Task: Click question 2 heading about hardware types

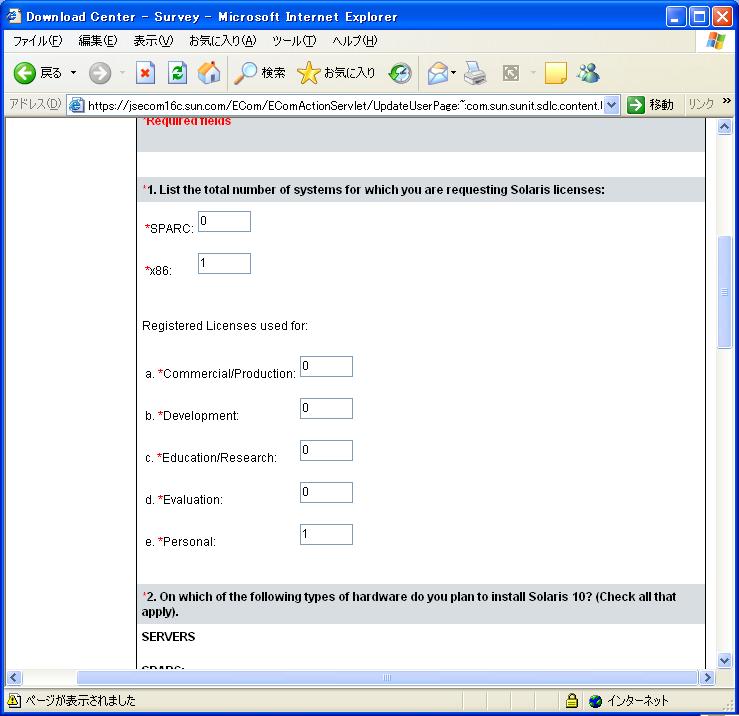Action: (x=409, y=604)
